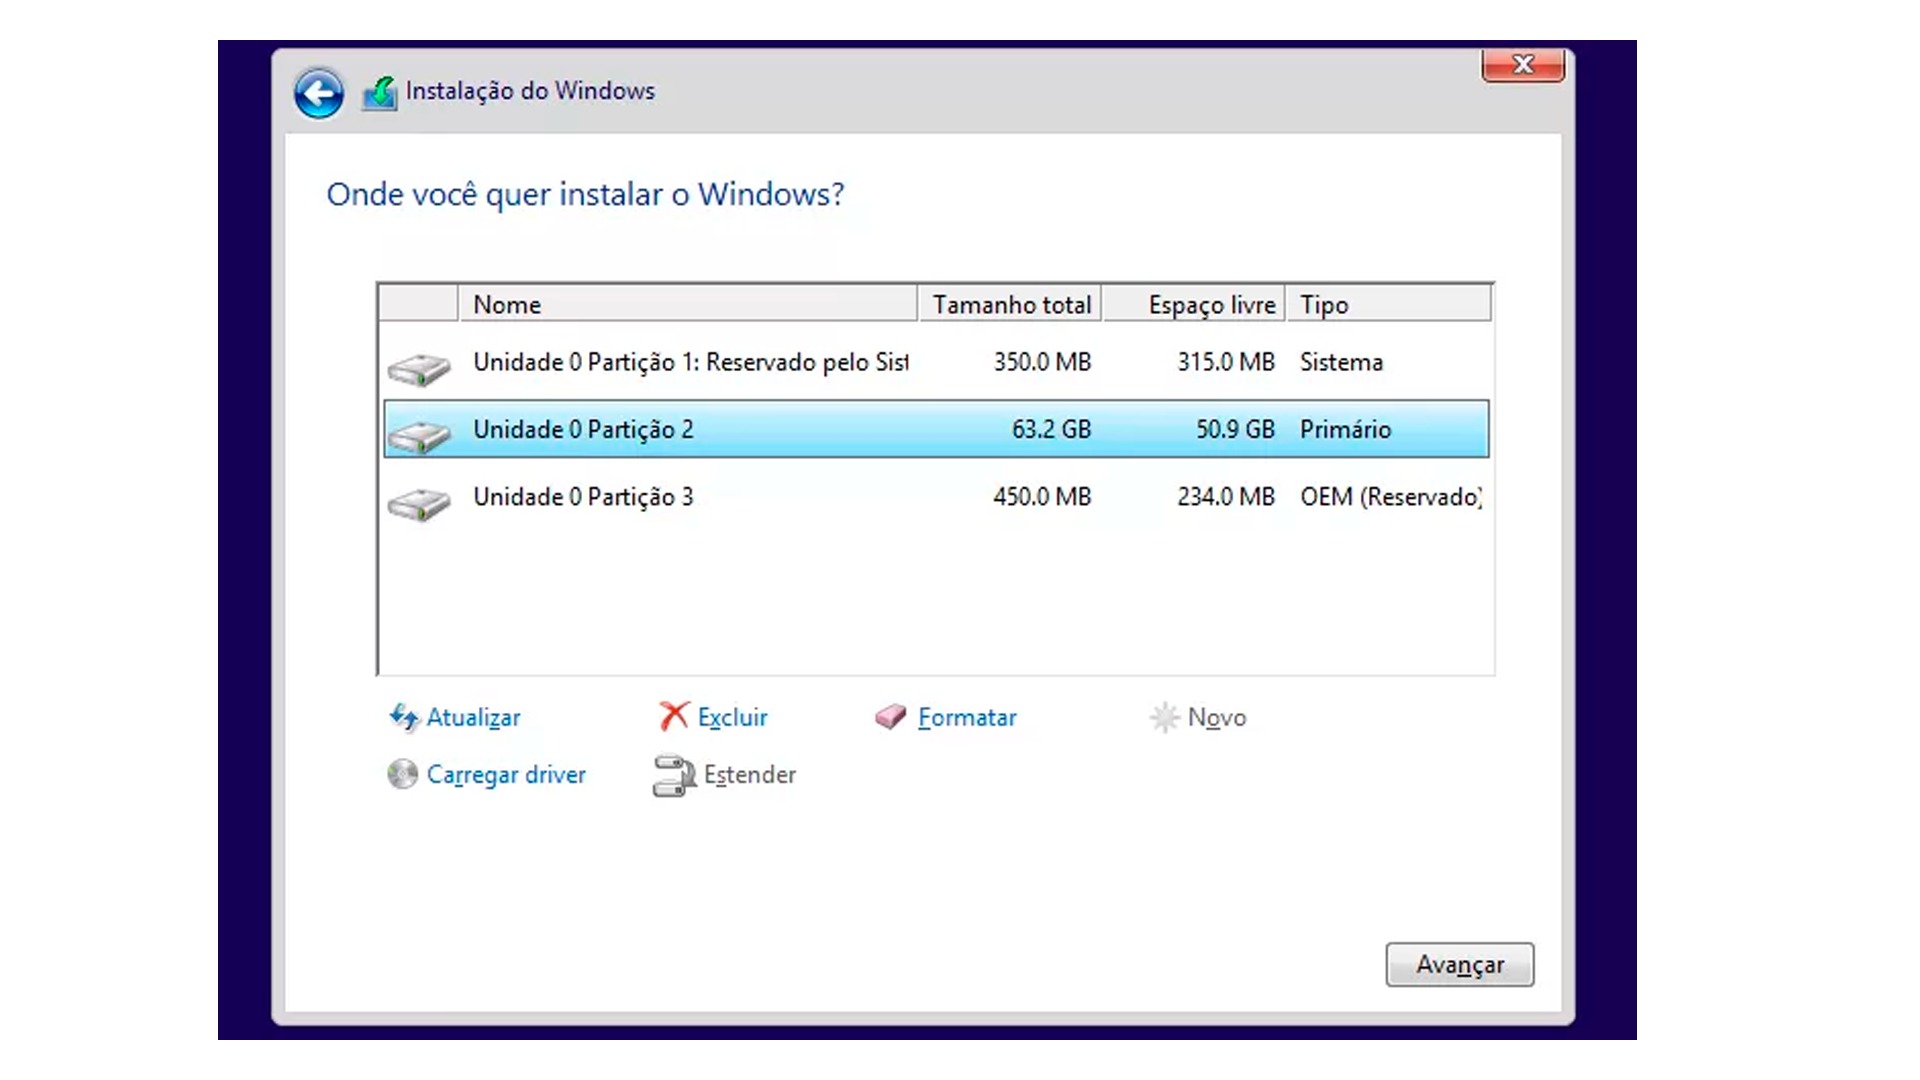Click the blank first column header
This screenshot has height=1080, width=1920.
click(419, 304)
